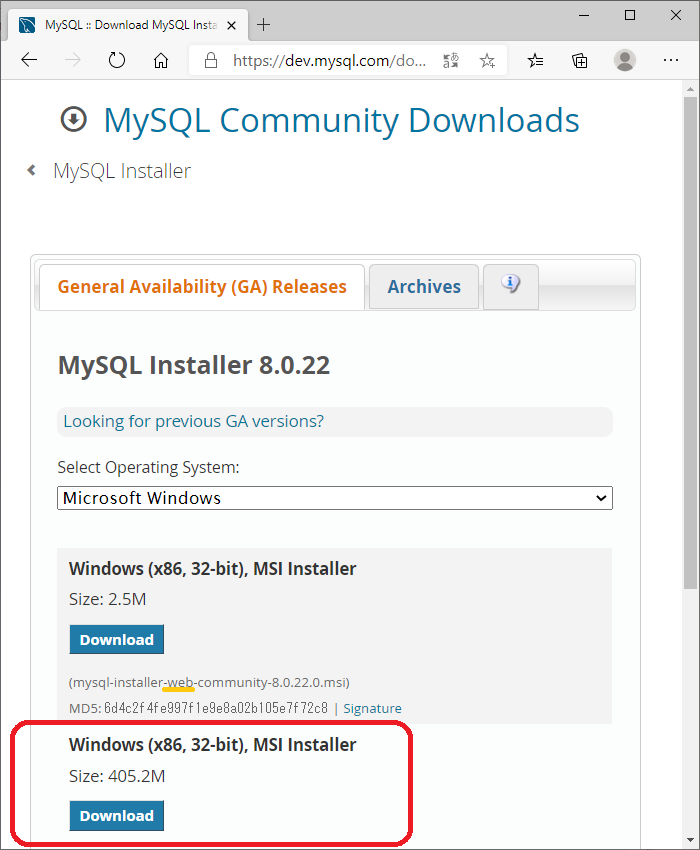Click the browser back arrow
Image resolution: width=700 pixels, height=850 pixels.
[29, 61]
